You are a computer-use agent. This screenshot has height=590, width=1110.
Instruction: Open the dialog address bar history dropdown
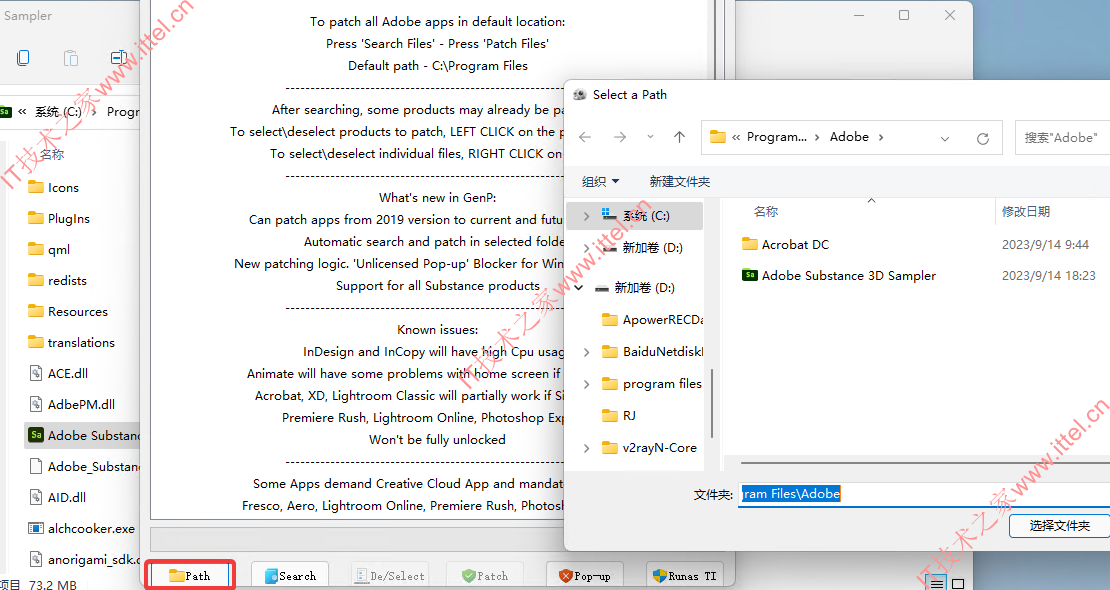944,138
